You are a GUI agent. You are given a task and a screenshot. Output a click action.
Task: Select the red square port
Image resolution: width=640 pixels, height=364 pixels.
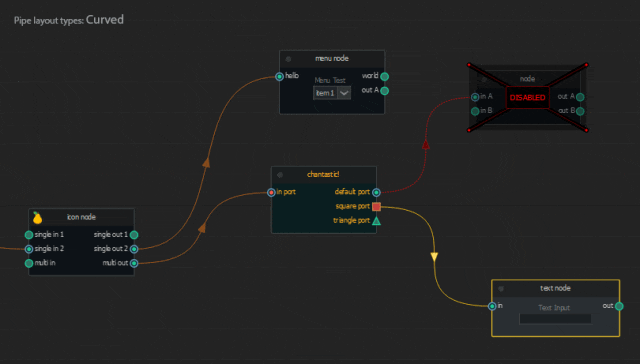click(x=376, y=206)
